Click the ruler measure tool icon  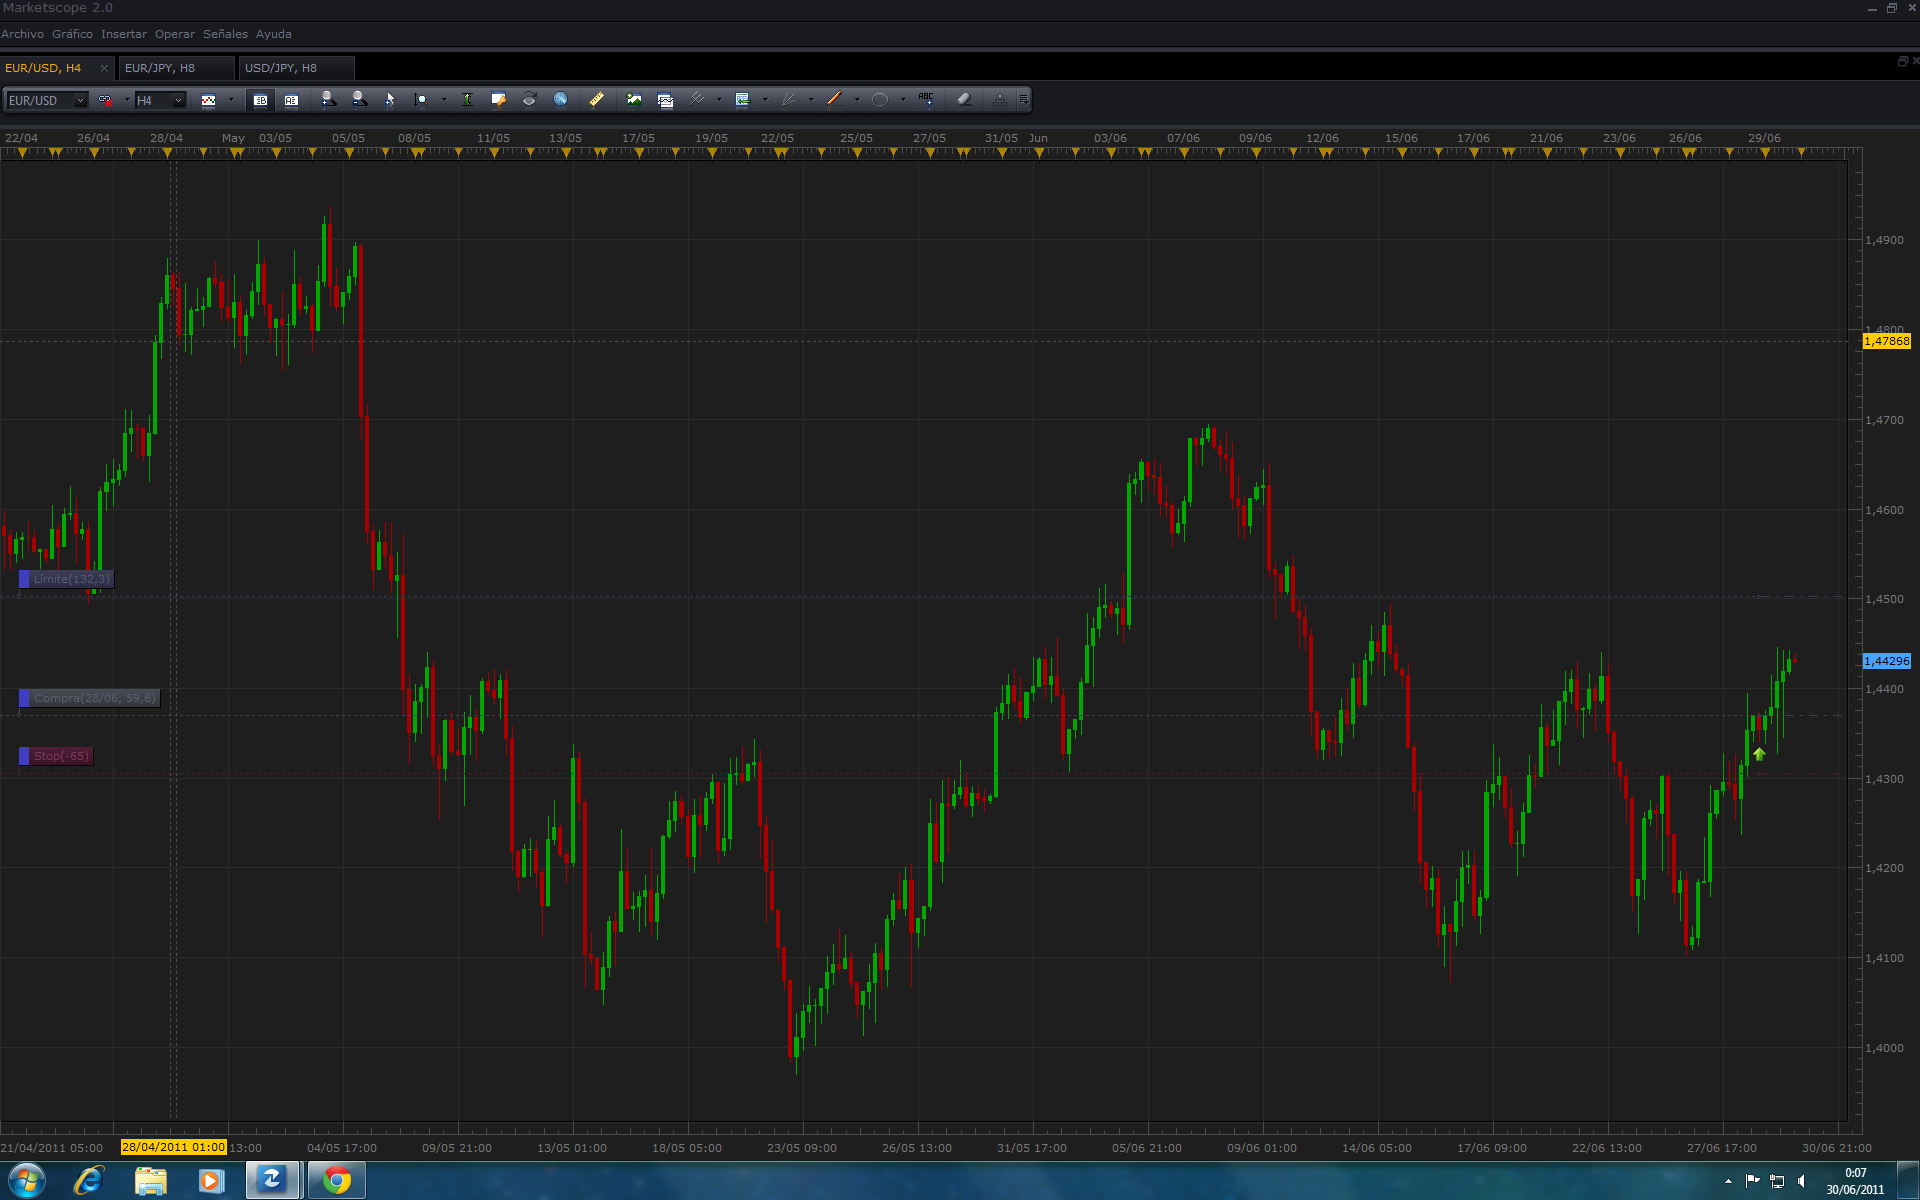(596, 99)
